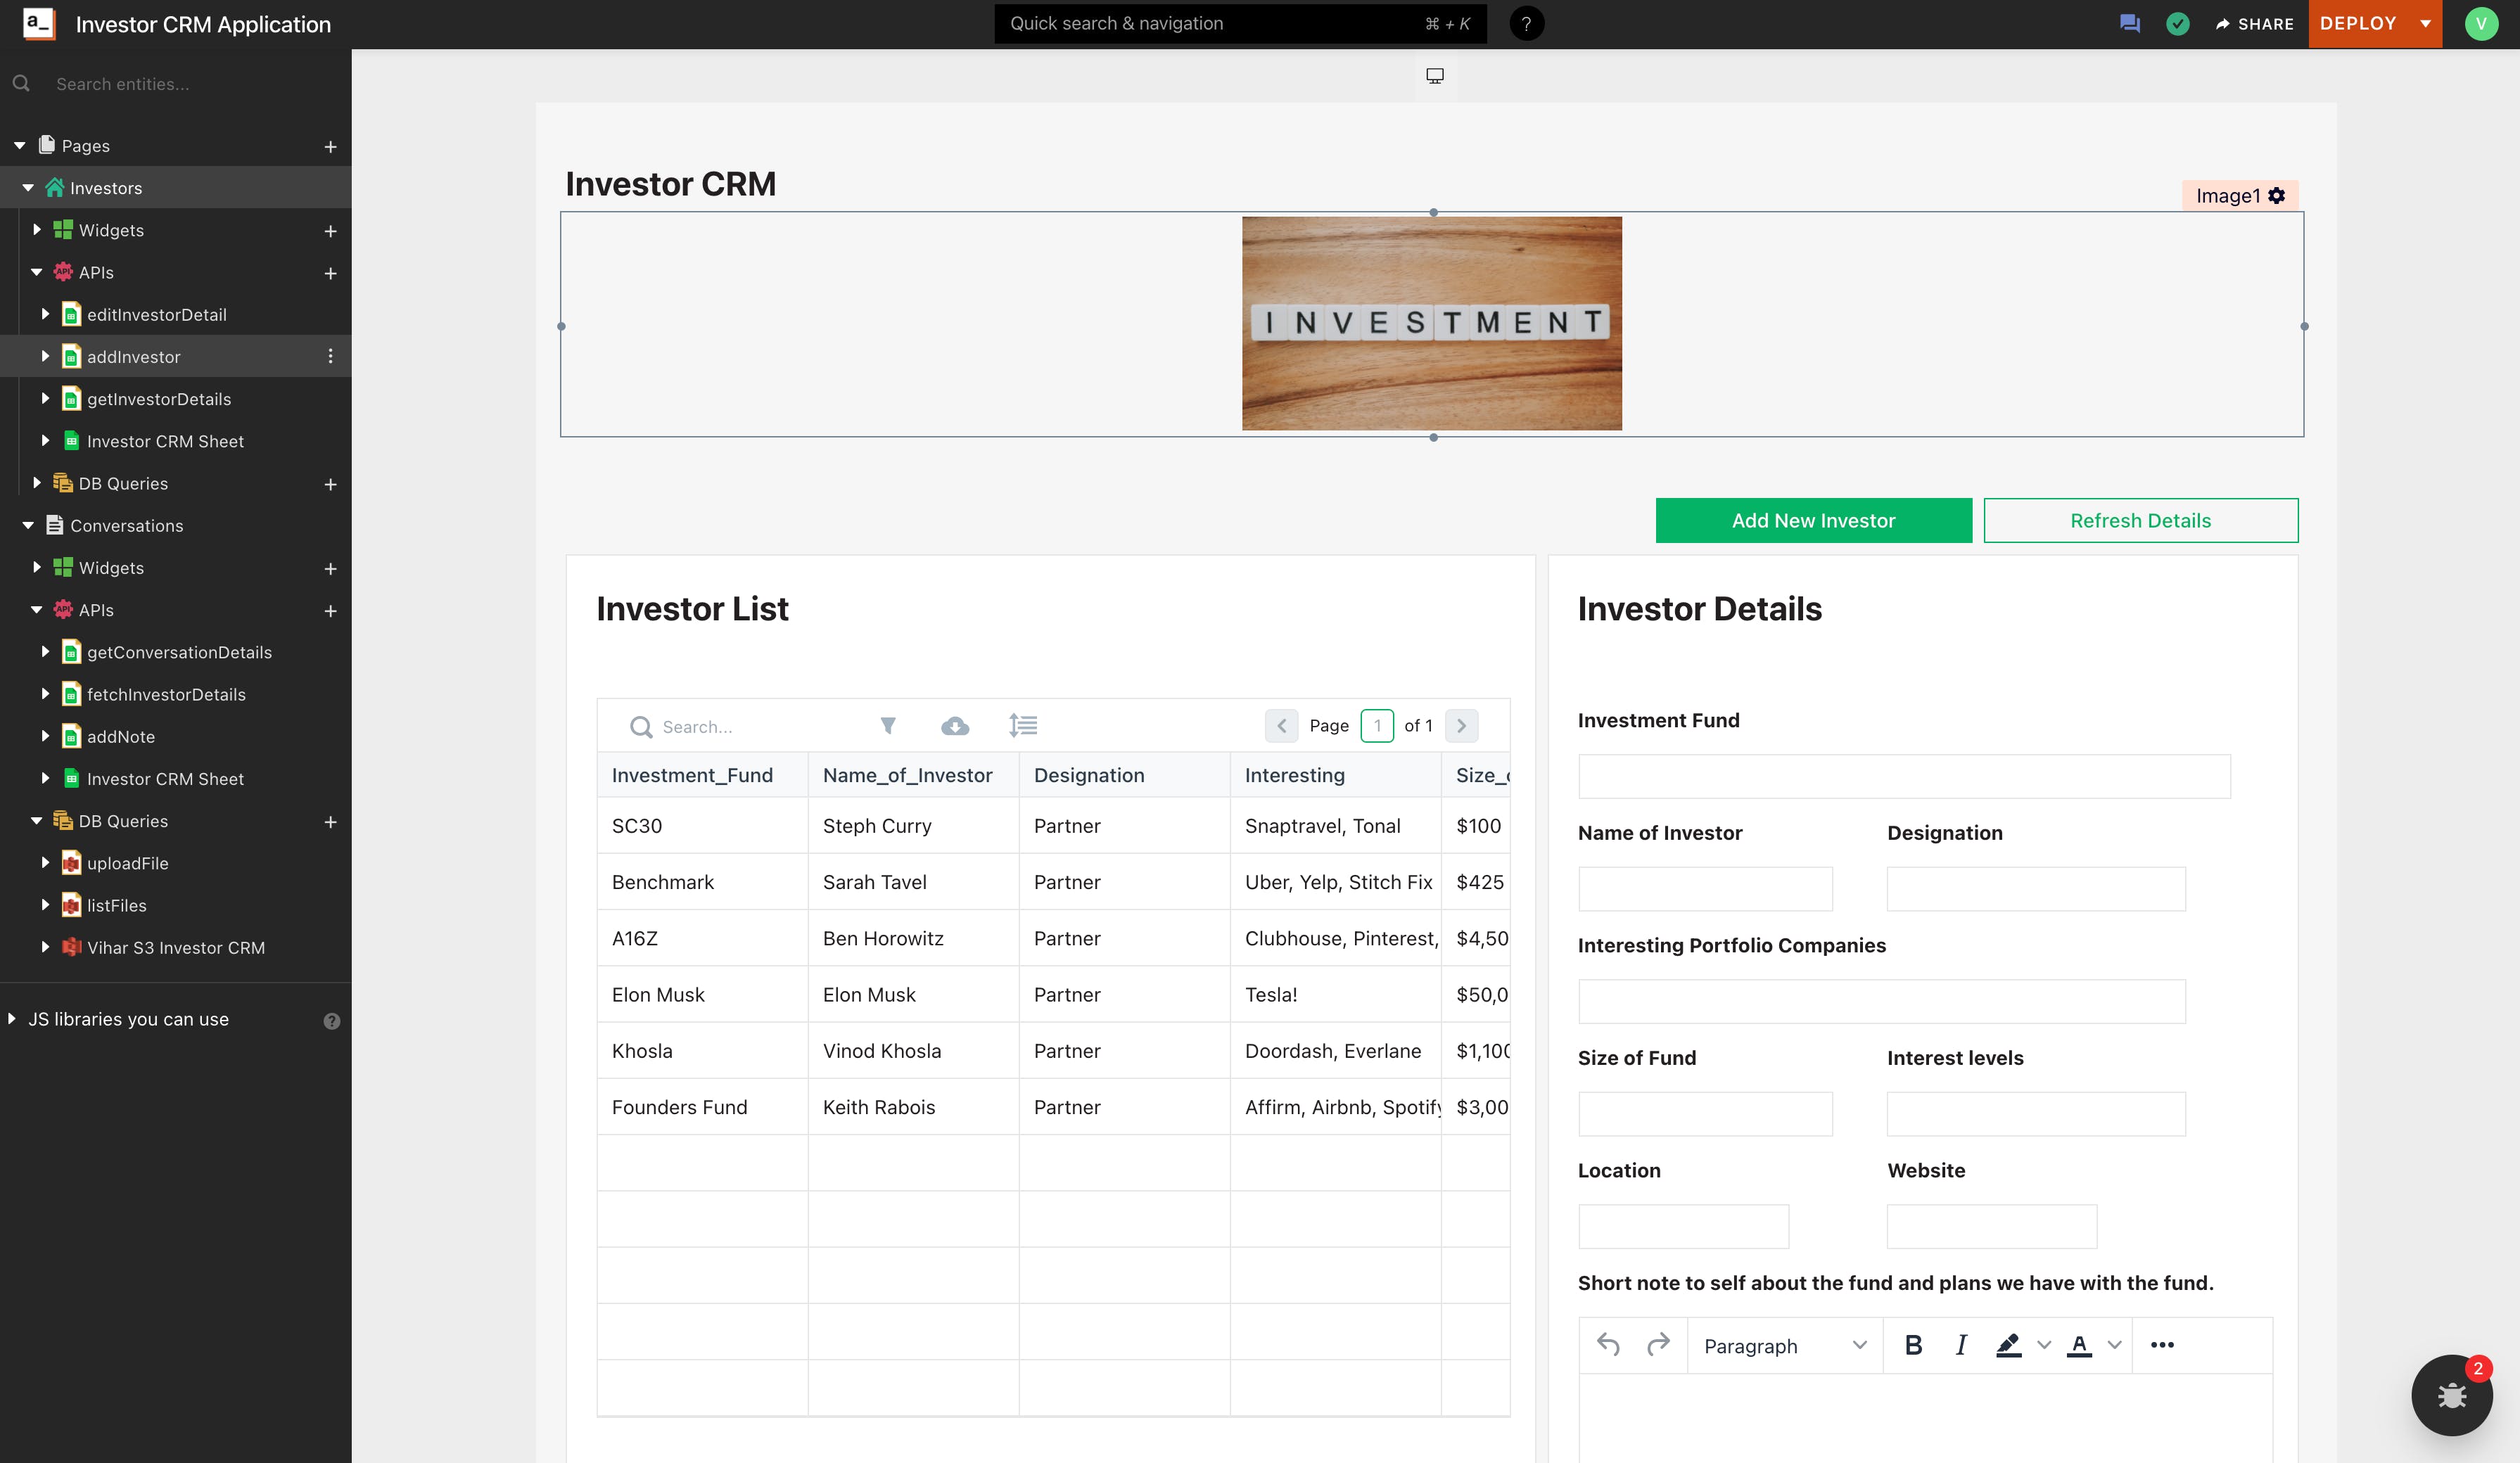2520x1463 pixels.
Task: Click the Add New Investor button
Action: (1813, 521)
